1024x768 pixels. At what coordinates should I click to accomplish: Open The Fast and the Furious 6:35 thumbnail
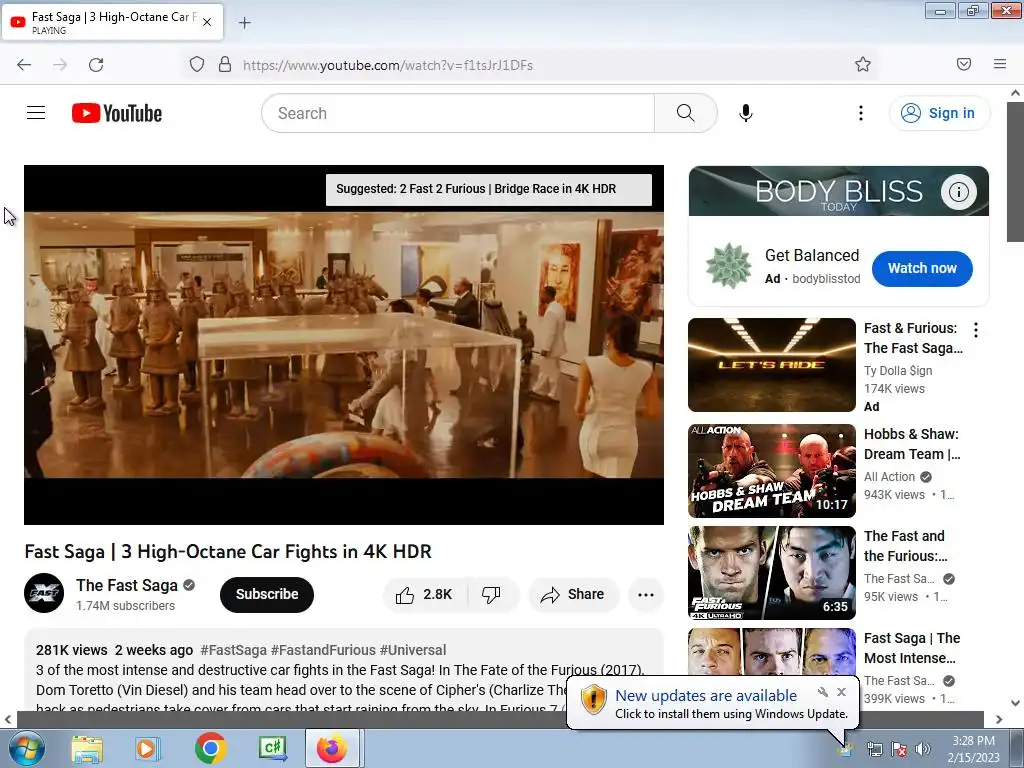(771, 573)
